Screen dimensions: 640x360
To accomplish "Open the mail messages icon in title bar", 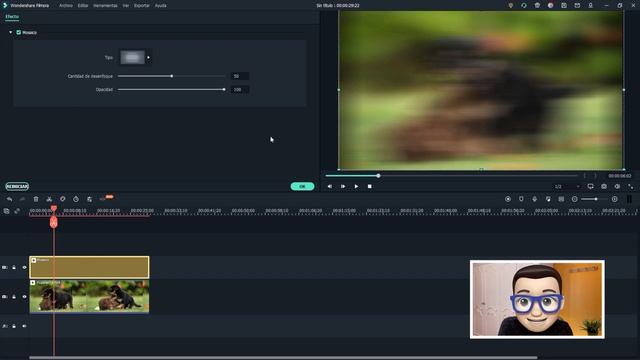I will tap(577, 6).
